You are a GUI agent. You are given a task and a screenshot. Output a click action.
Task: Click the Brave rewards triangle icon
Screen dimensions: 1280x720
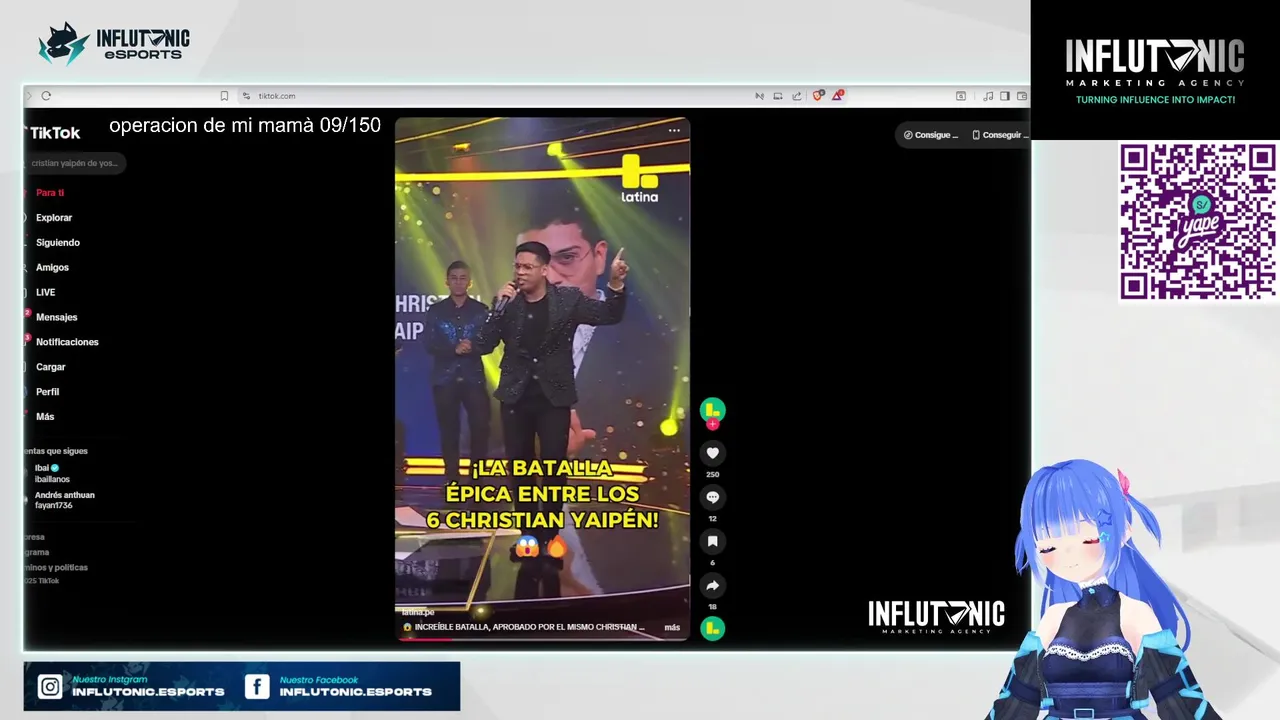837,96
